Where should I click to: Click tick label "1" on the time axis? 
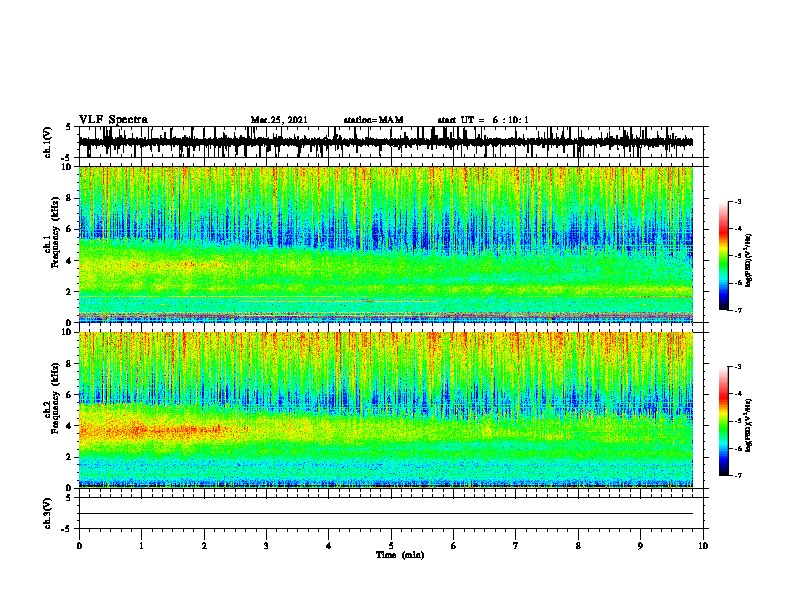pyautogui.click(x=141, y=546)
